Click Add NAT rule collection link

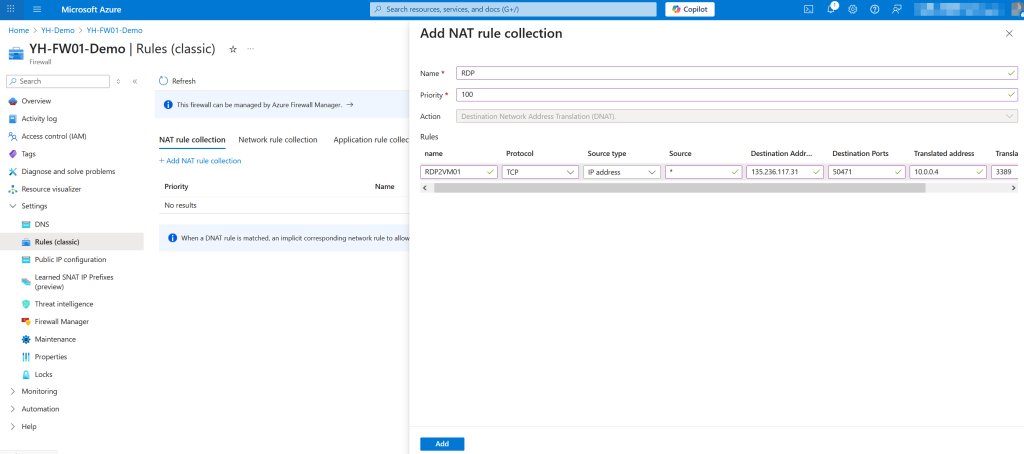click(x=200, y=161)
